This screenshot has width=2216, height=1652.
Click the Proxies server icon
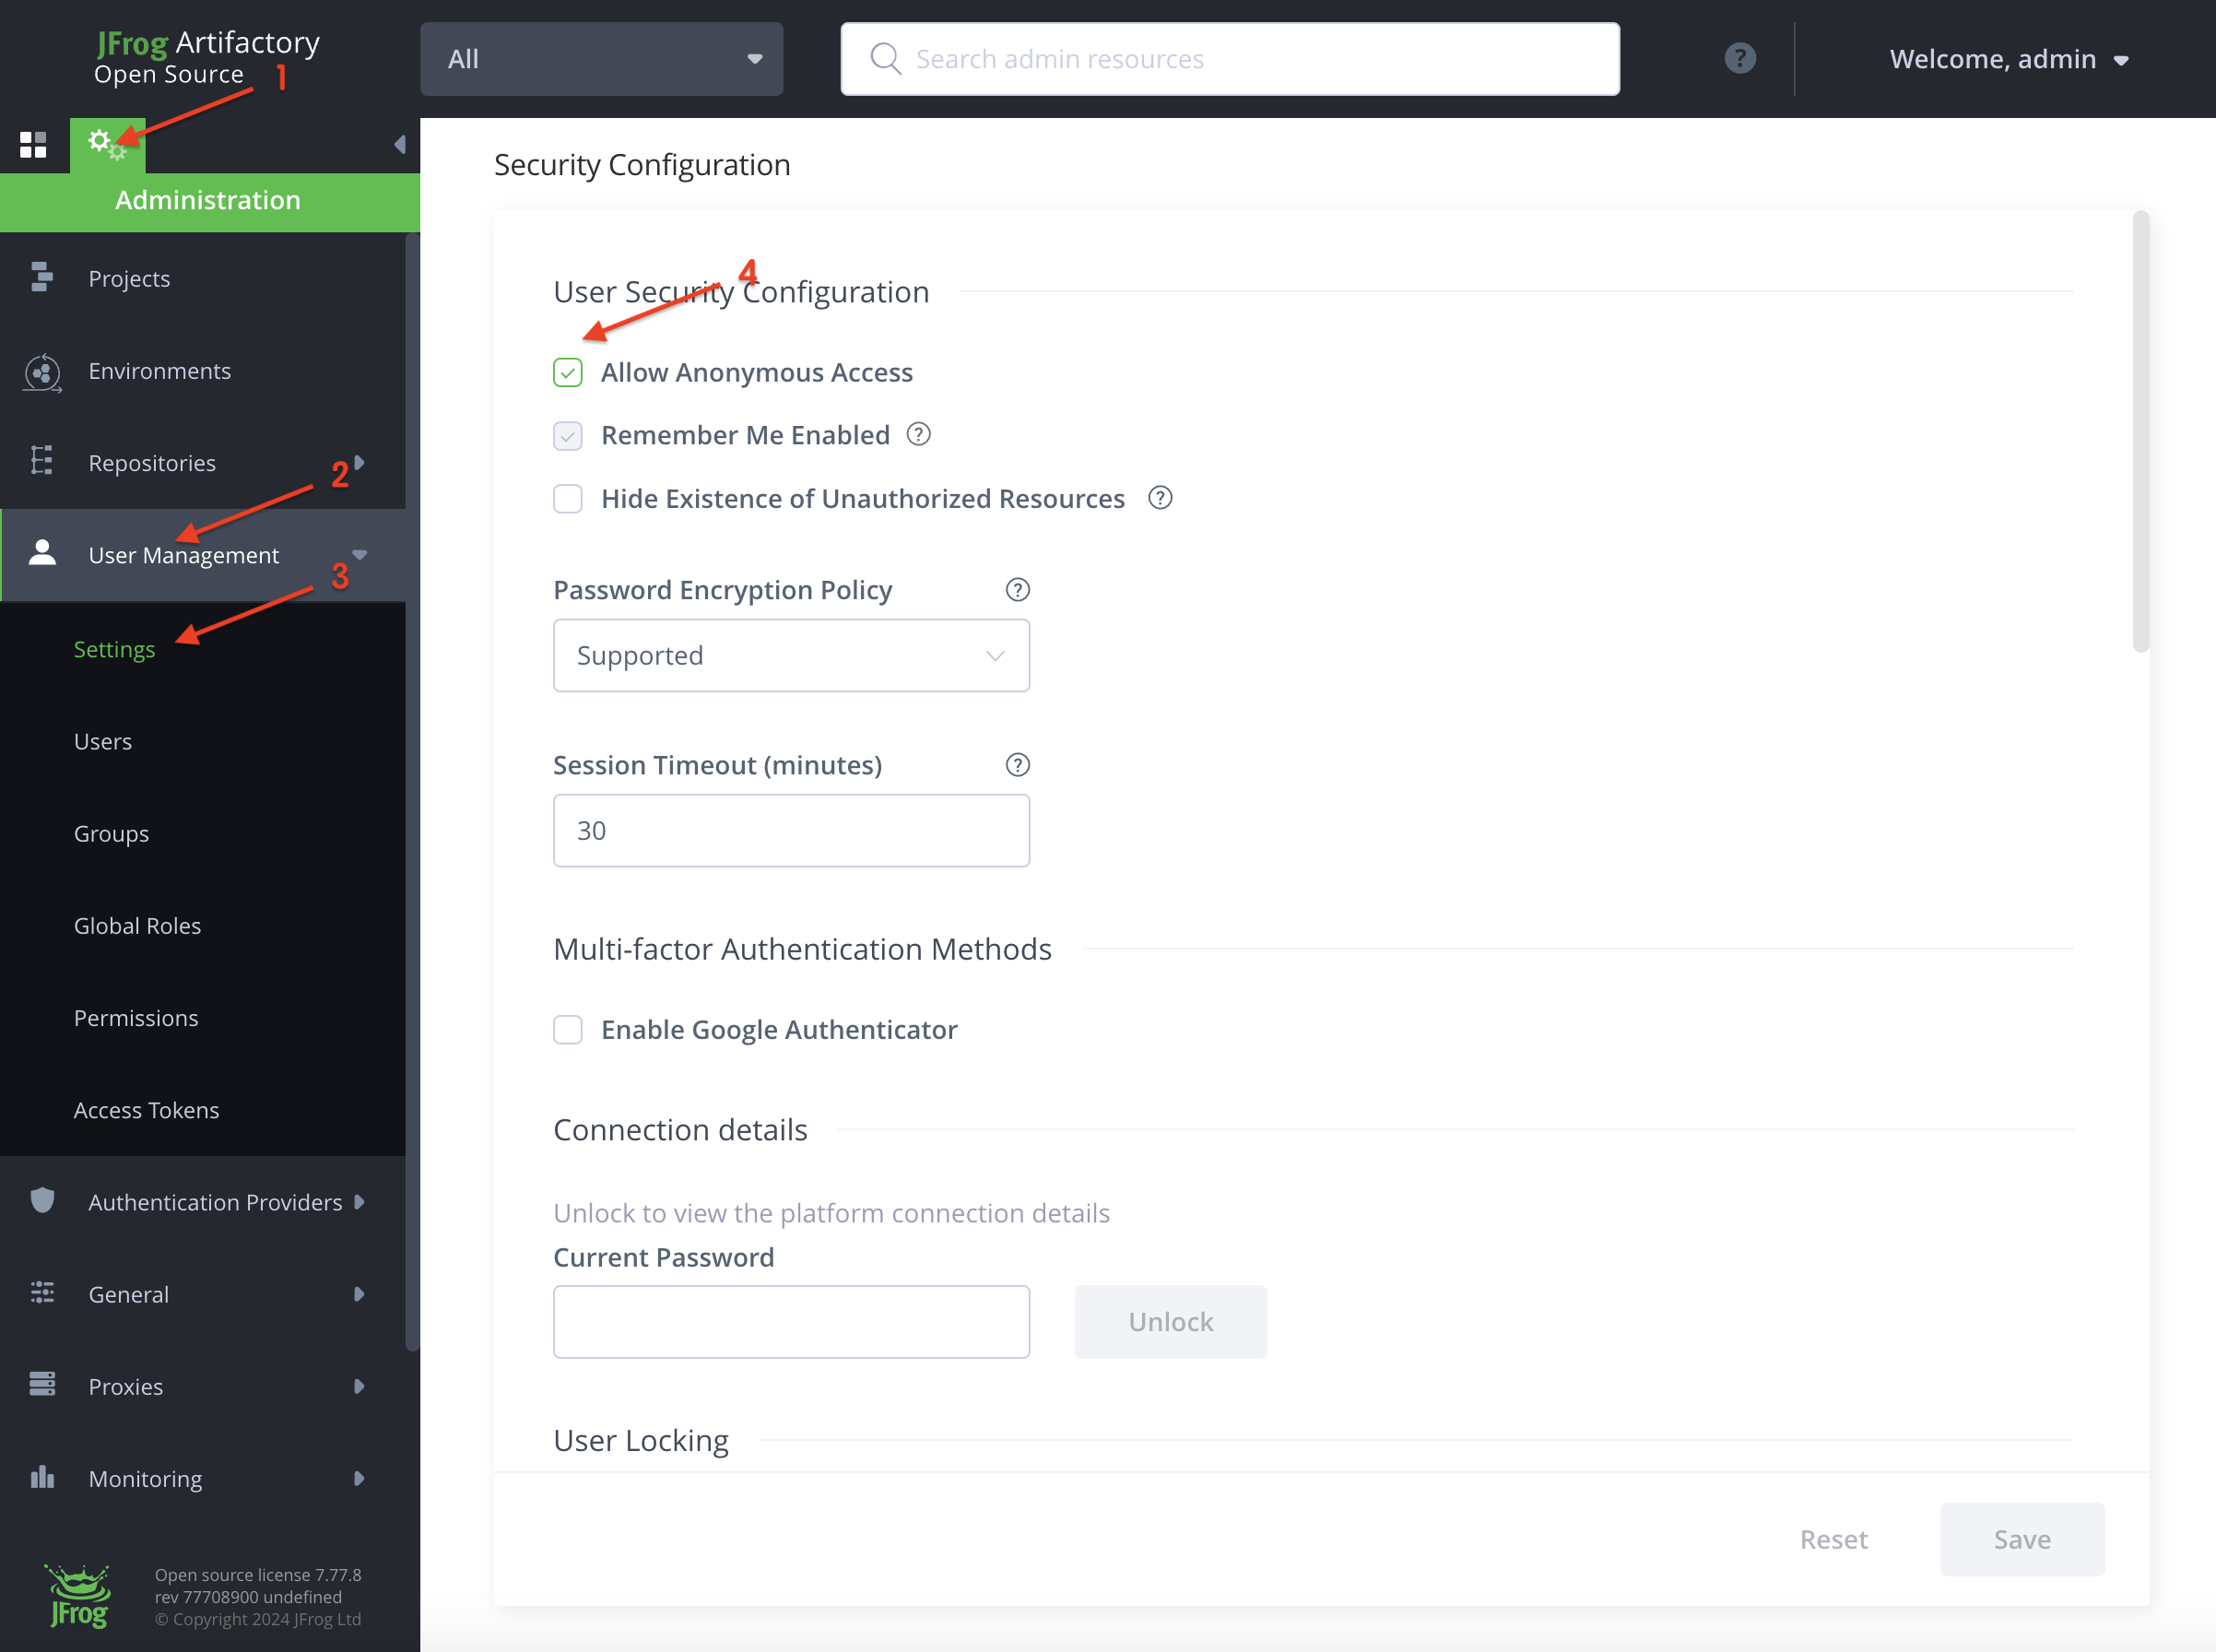pos(42,1384)
